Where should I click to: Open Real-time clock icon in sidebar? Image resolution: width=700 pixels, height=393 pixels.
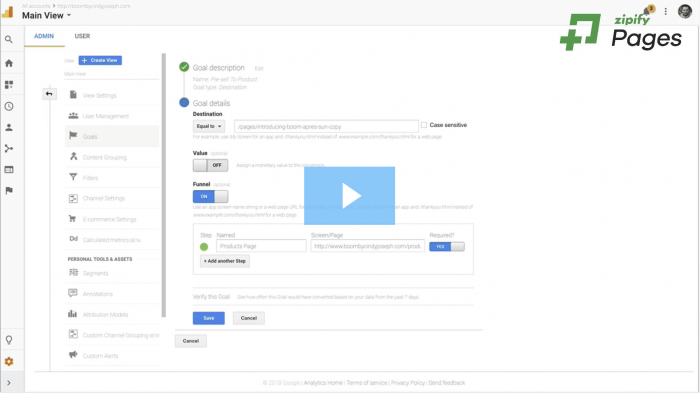pyautogui.click(x=8, y=106)
